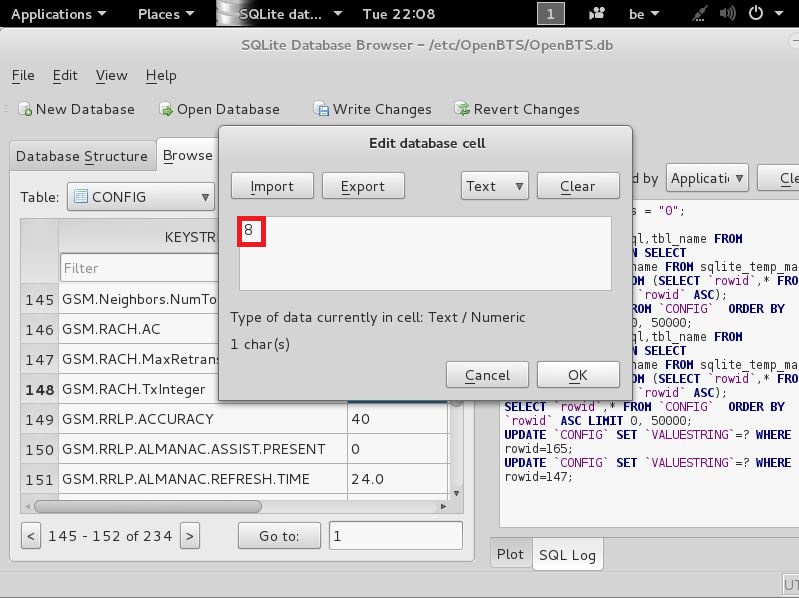The width and height of the screenshot is (799, 598).
Task: Switch to the Plot tab
Action: 510,554
